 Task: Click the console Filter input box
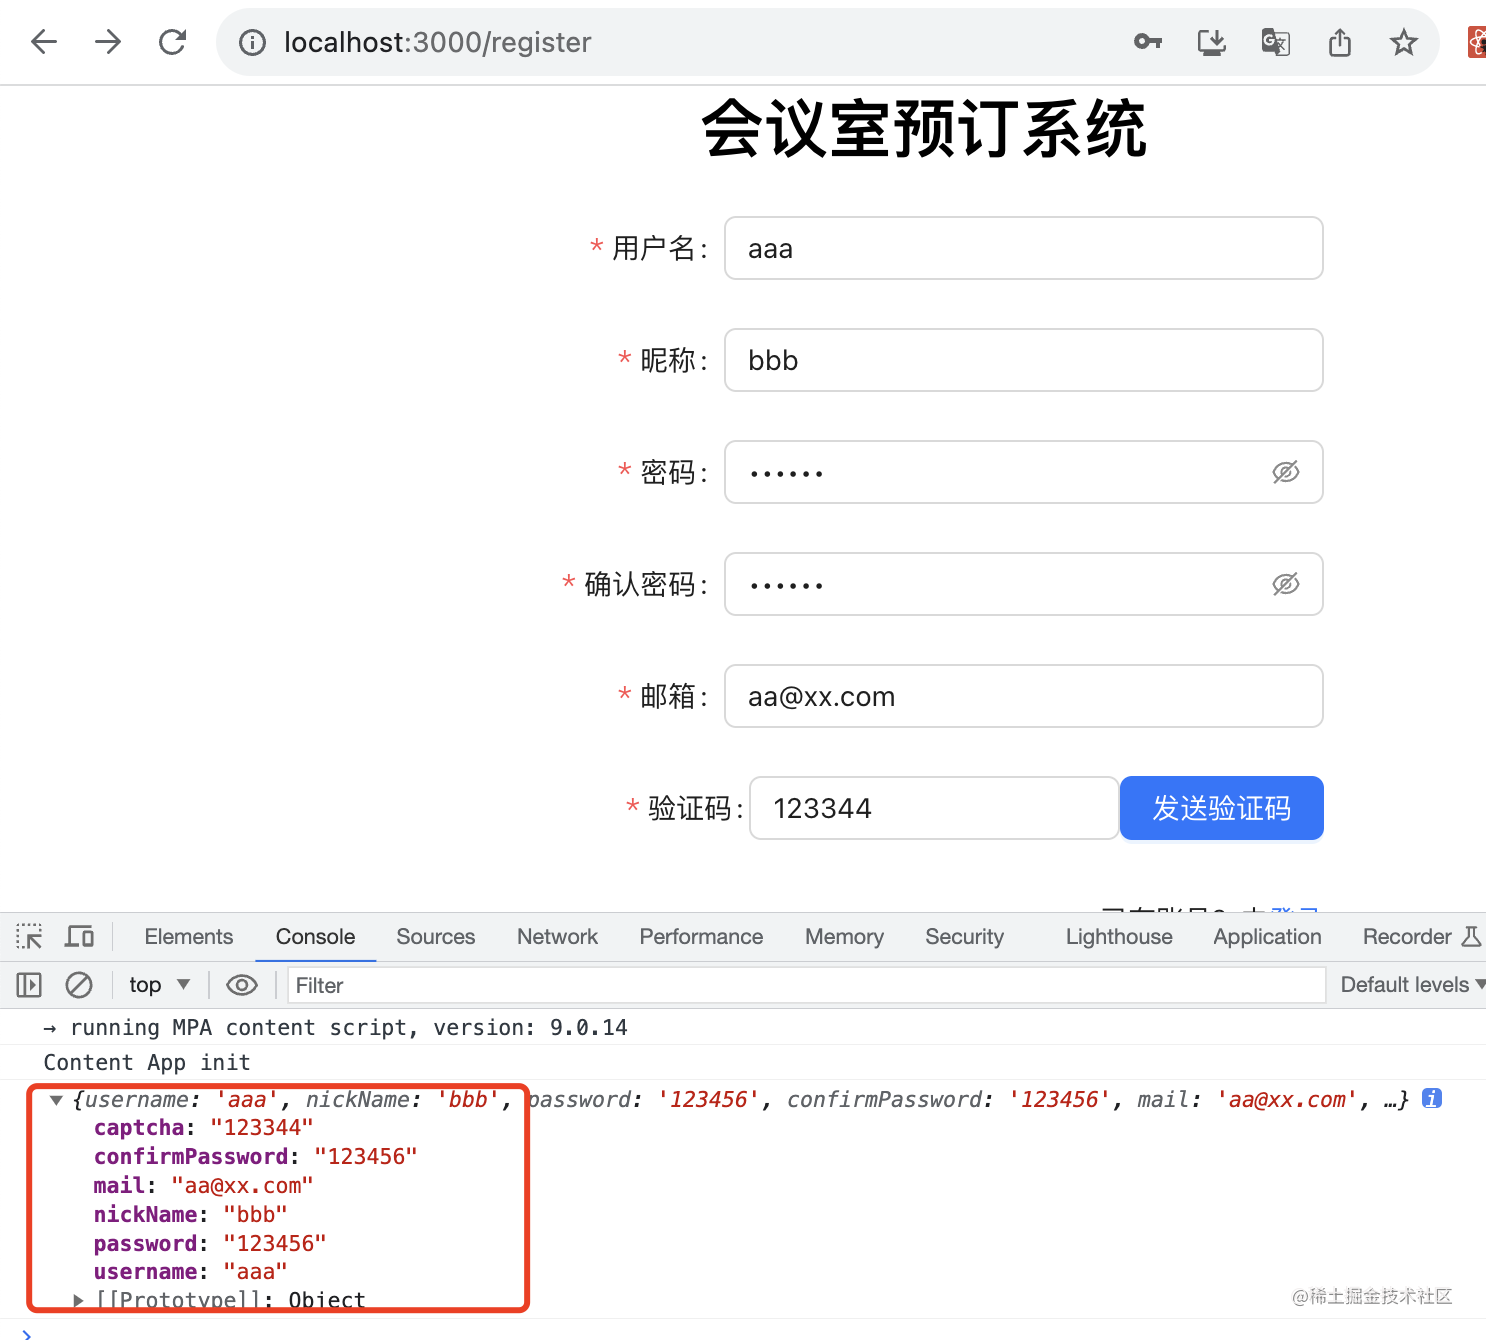pyautogui.click(x=805, y=985)
